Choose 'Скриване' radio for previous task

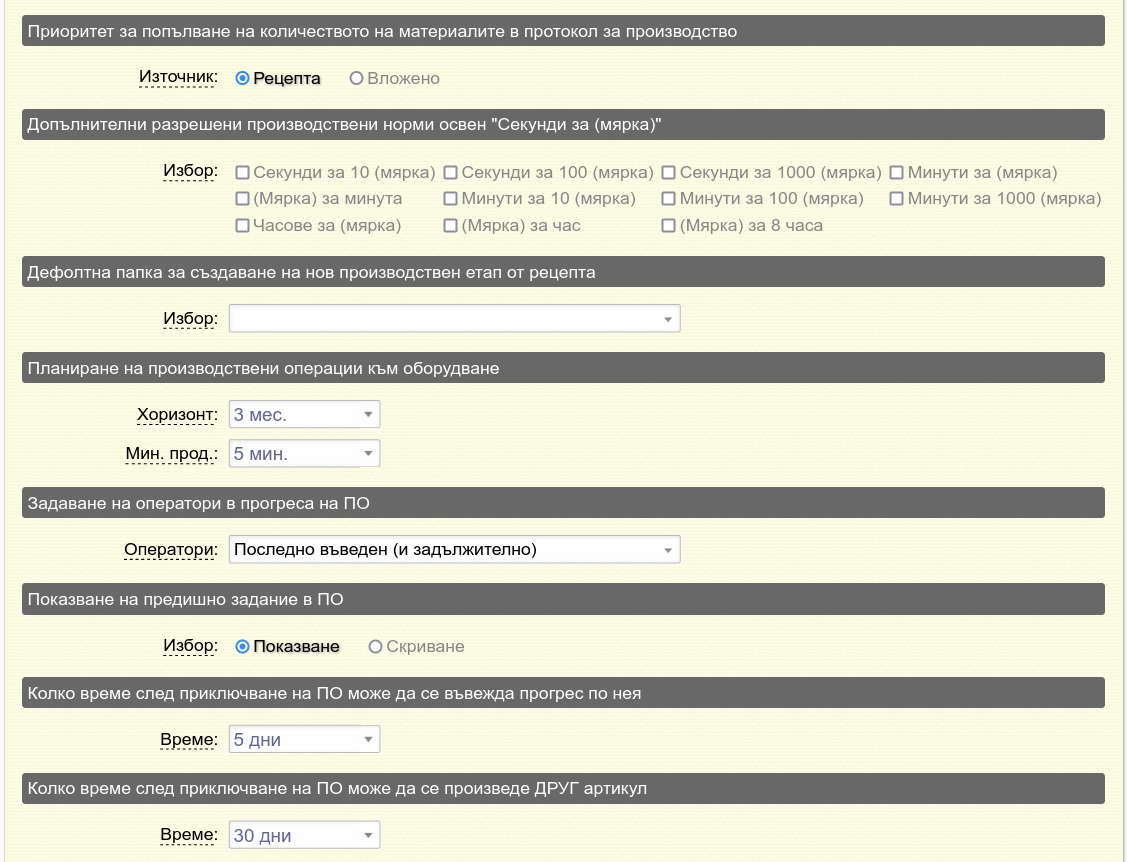coord(376,647)
